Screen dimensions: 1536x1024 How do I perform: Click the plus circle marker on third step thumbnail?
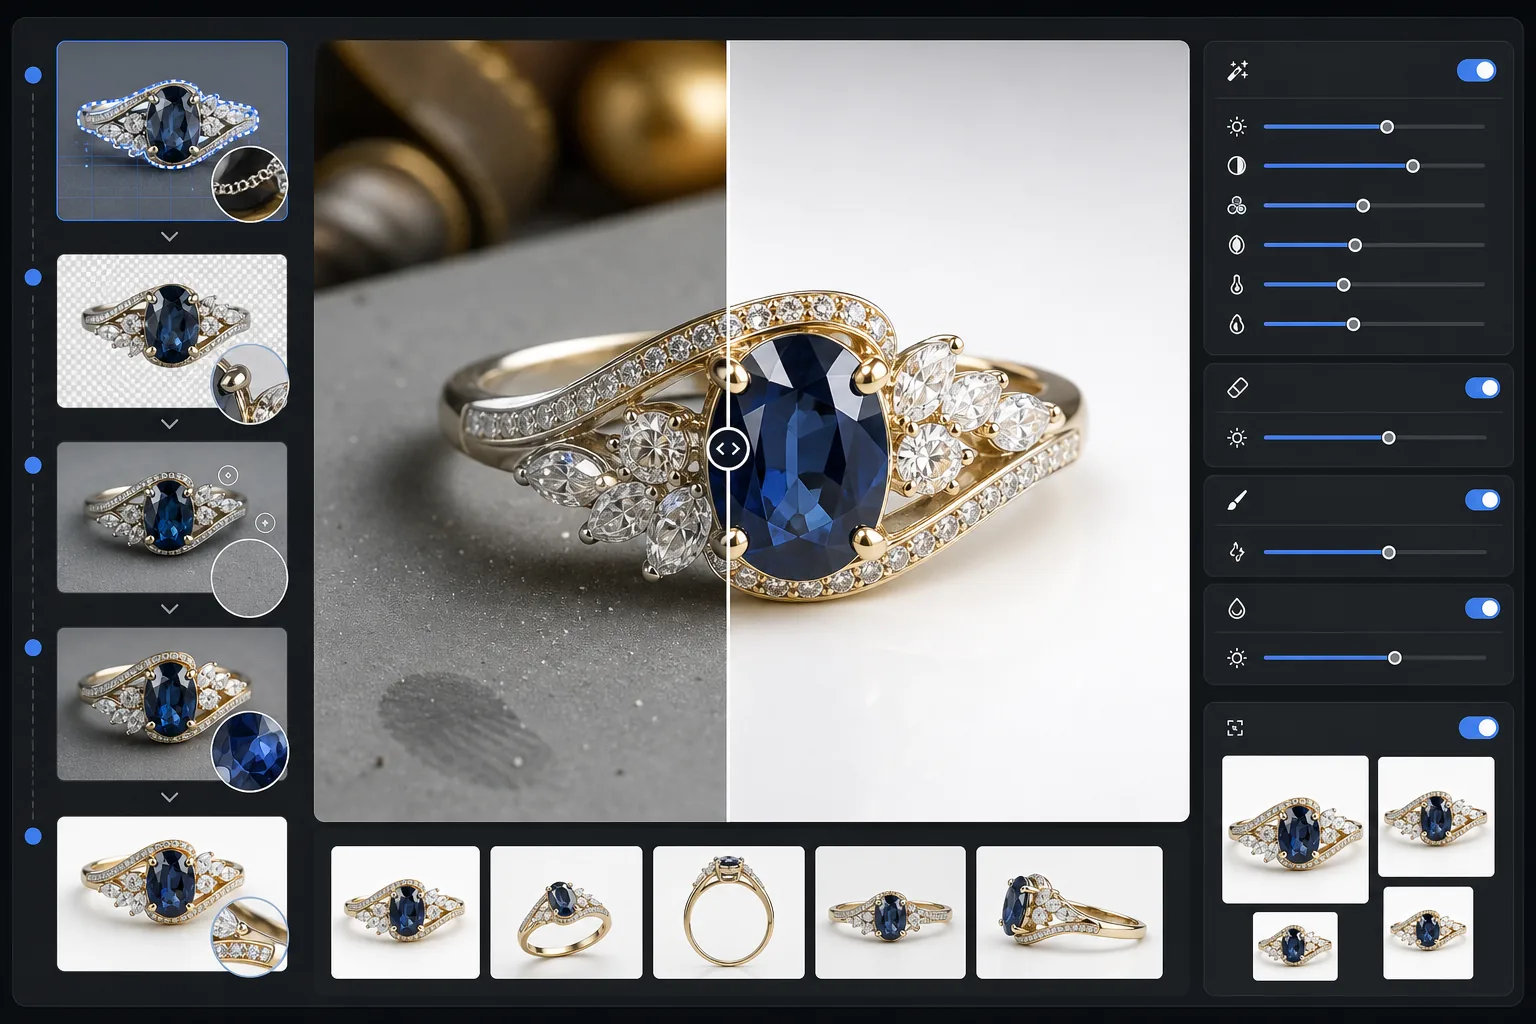click(265, 523)
